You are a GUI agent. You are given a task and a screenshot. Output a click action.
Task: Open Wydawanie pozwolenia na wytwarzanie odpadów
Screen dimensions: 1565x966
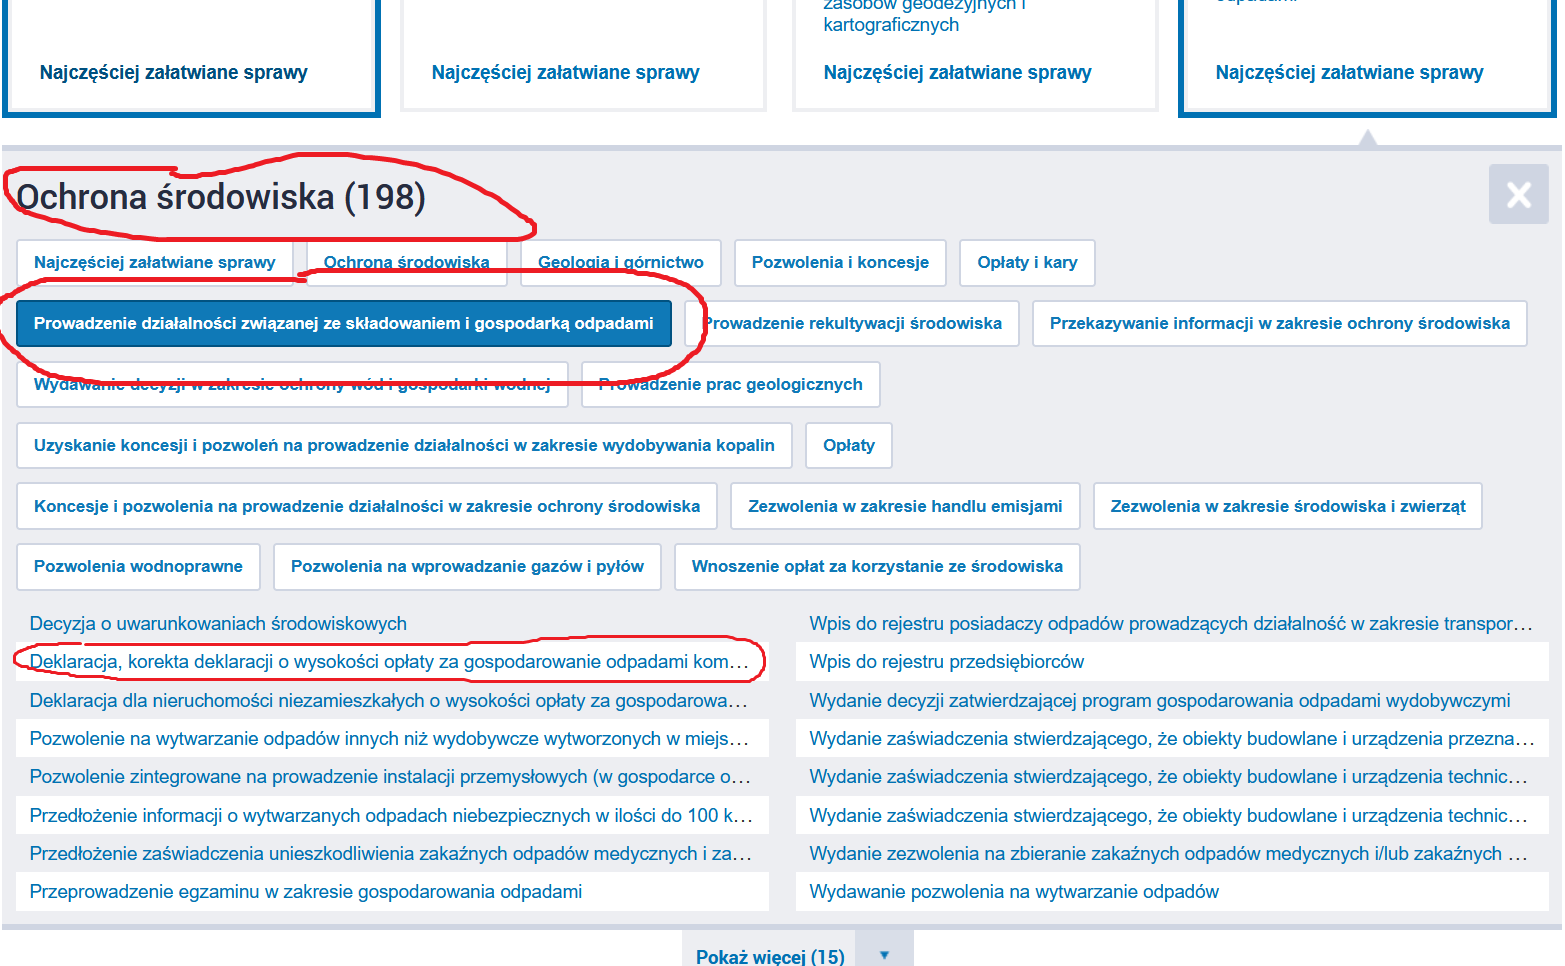tap(1014, 892)
